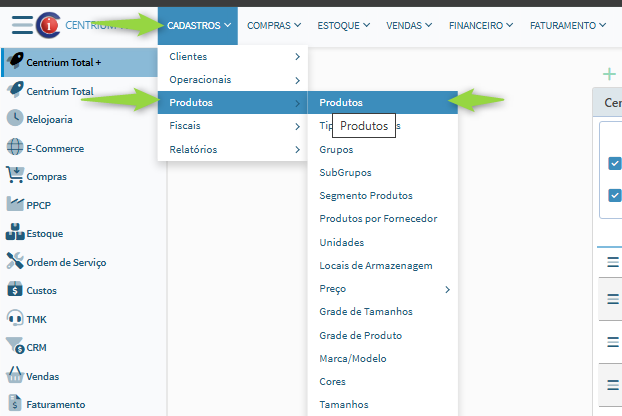Viewport: 622px width, 416px height.
Task: Select Grupos from the Produtos submenu
Action: point(336,149)
